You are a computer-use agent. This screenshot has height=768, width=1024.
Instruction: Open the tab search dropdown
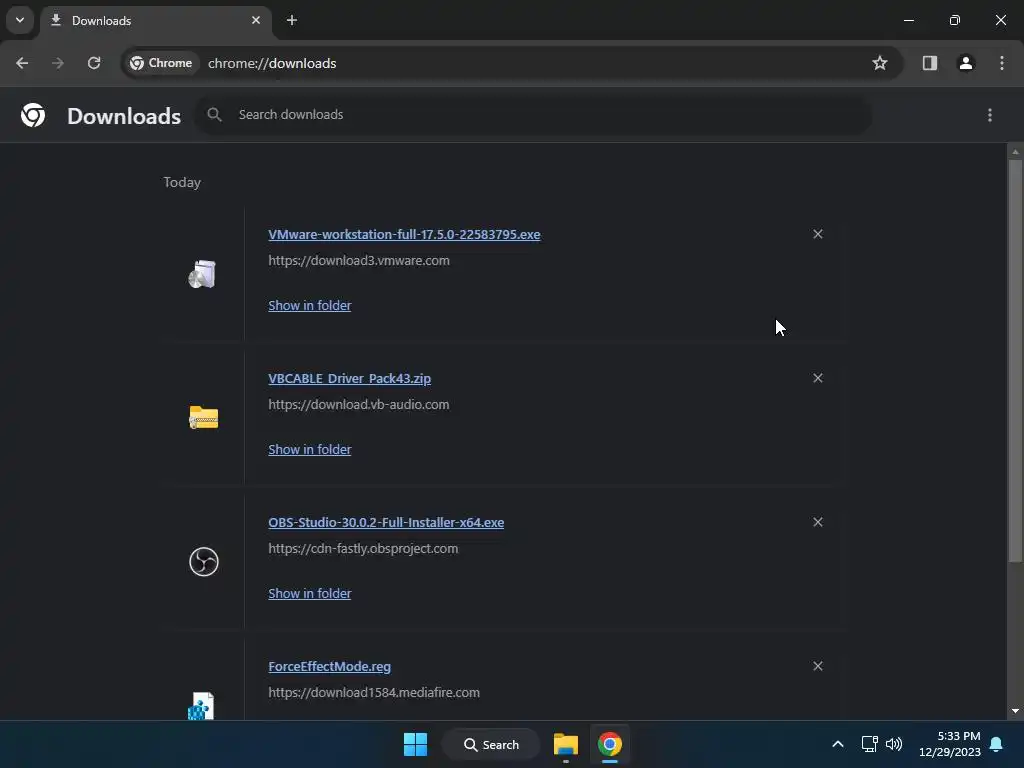pos(20,20)
